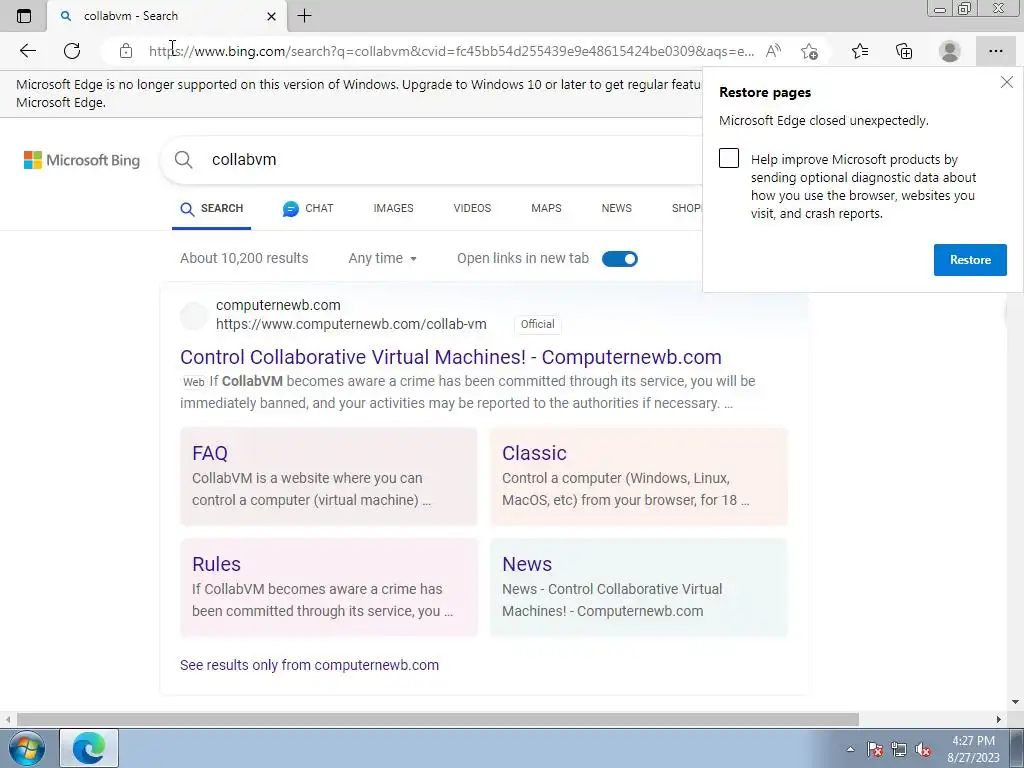Click the Back arrow button
This screenshot has height=768, width=1024.
[27, 51]
